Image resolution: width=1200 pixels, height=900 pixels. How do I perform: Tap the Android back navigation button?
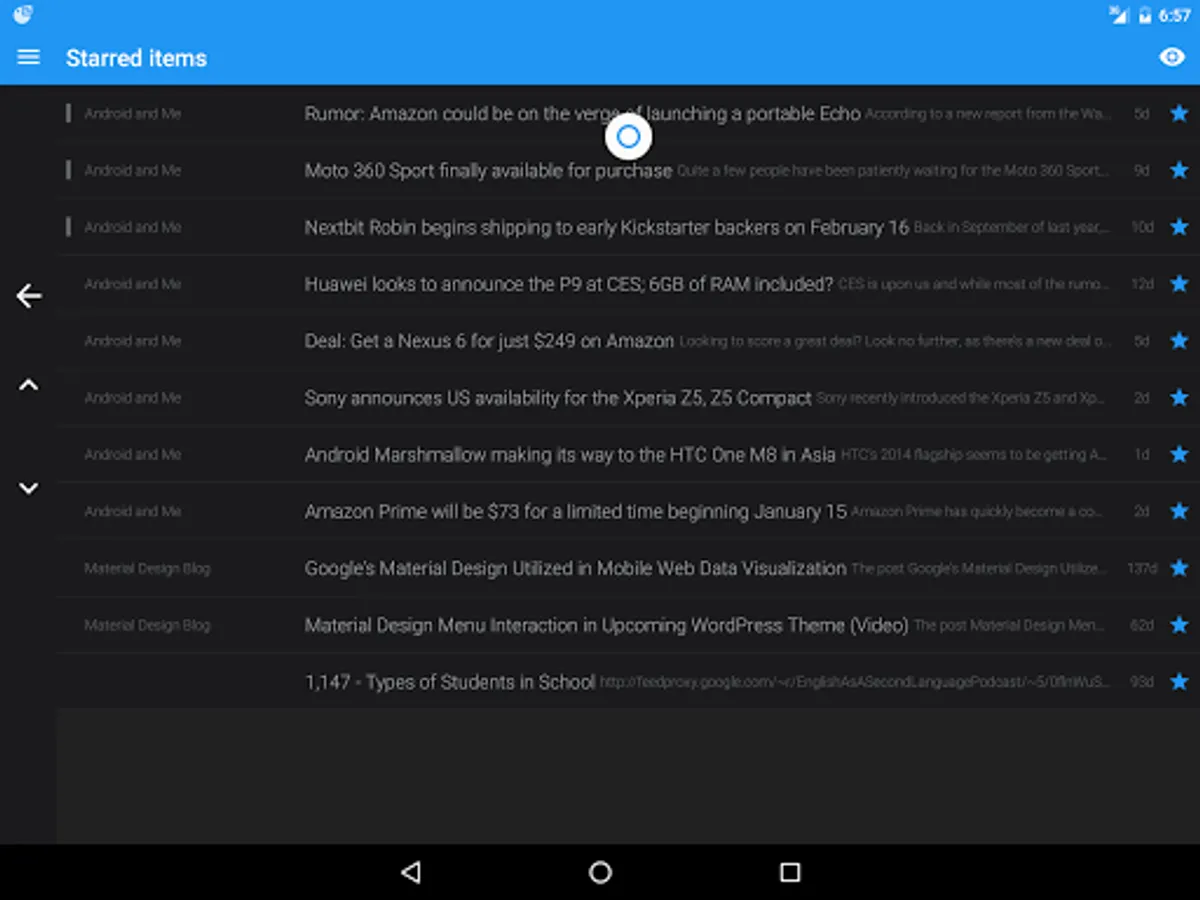[410, 872]
